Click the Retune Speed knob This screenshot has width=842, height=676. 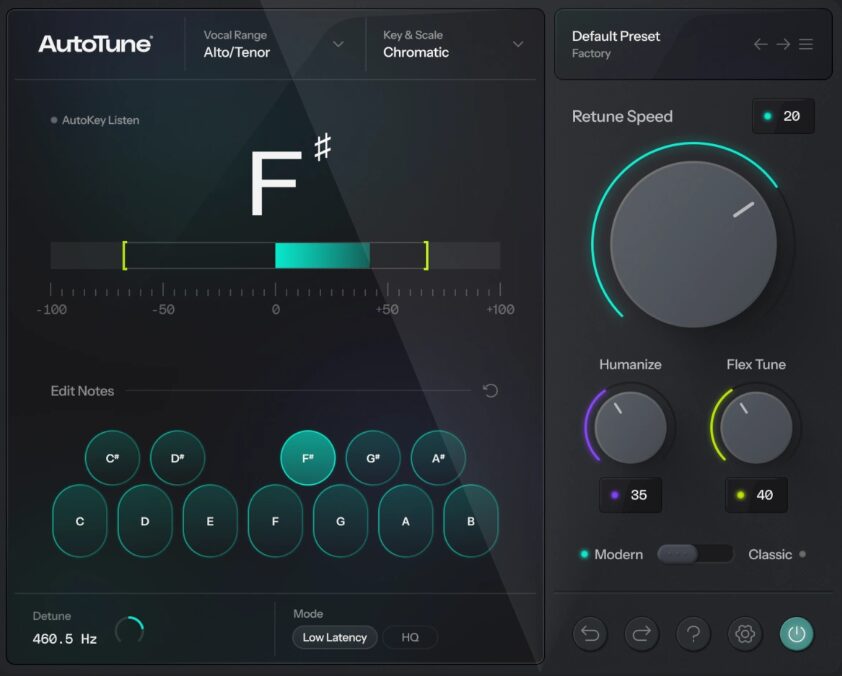point(693,243)
